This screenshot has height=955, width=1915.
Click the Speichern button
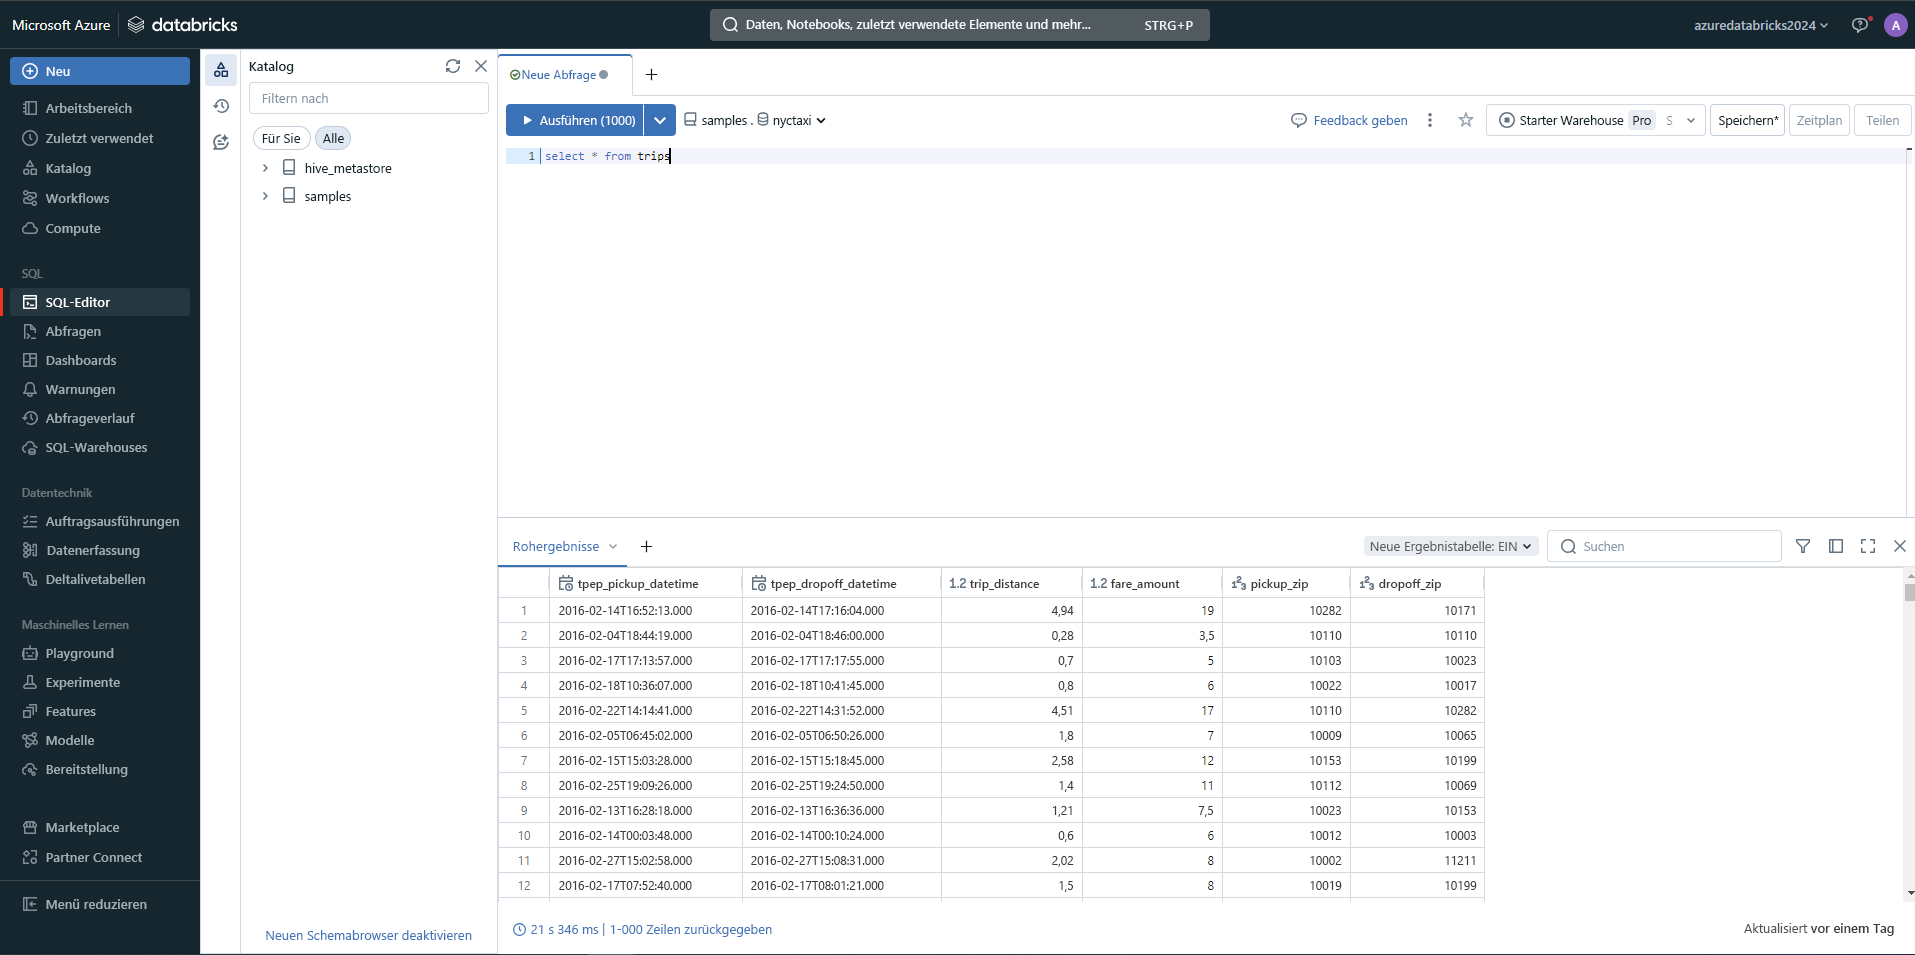[1747, 120]
